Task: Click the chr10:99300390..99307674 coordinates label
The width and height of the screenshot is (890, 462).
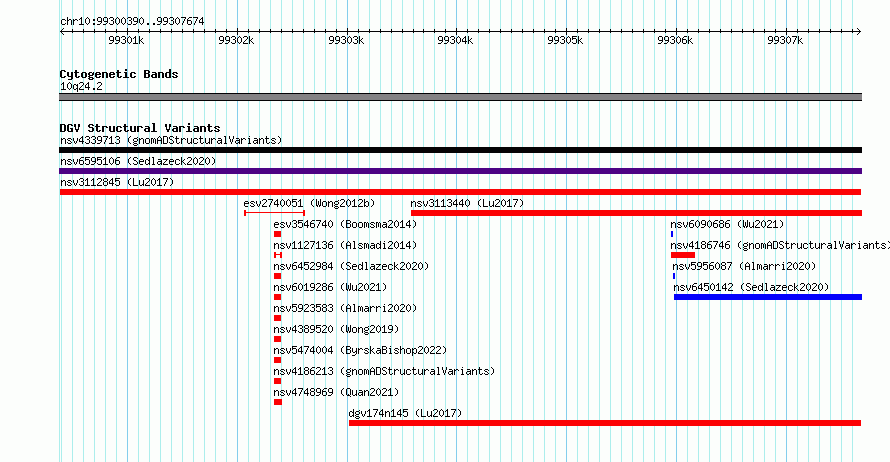Action: click(132, 21)
